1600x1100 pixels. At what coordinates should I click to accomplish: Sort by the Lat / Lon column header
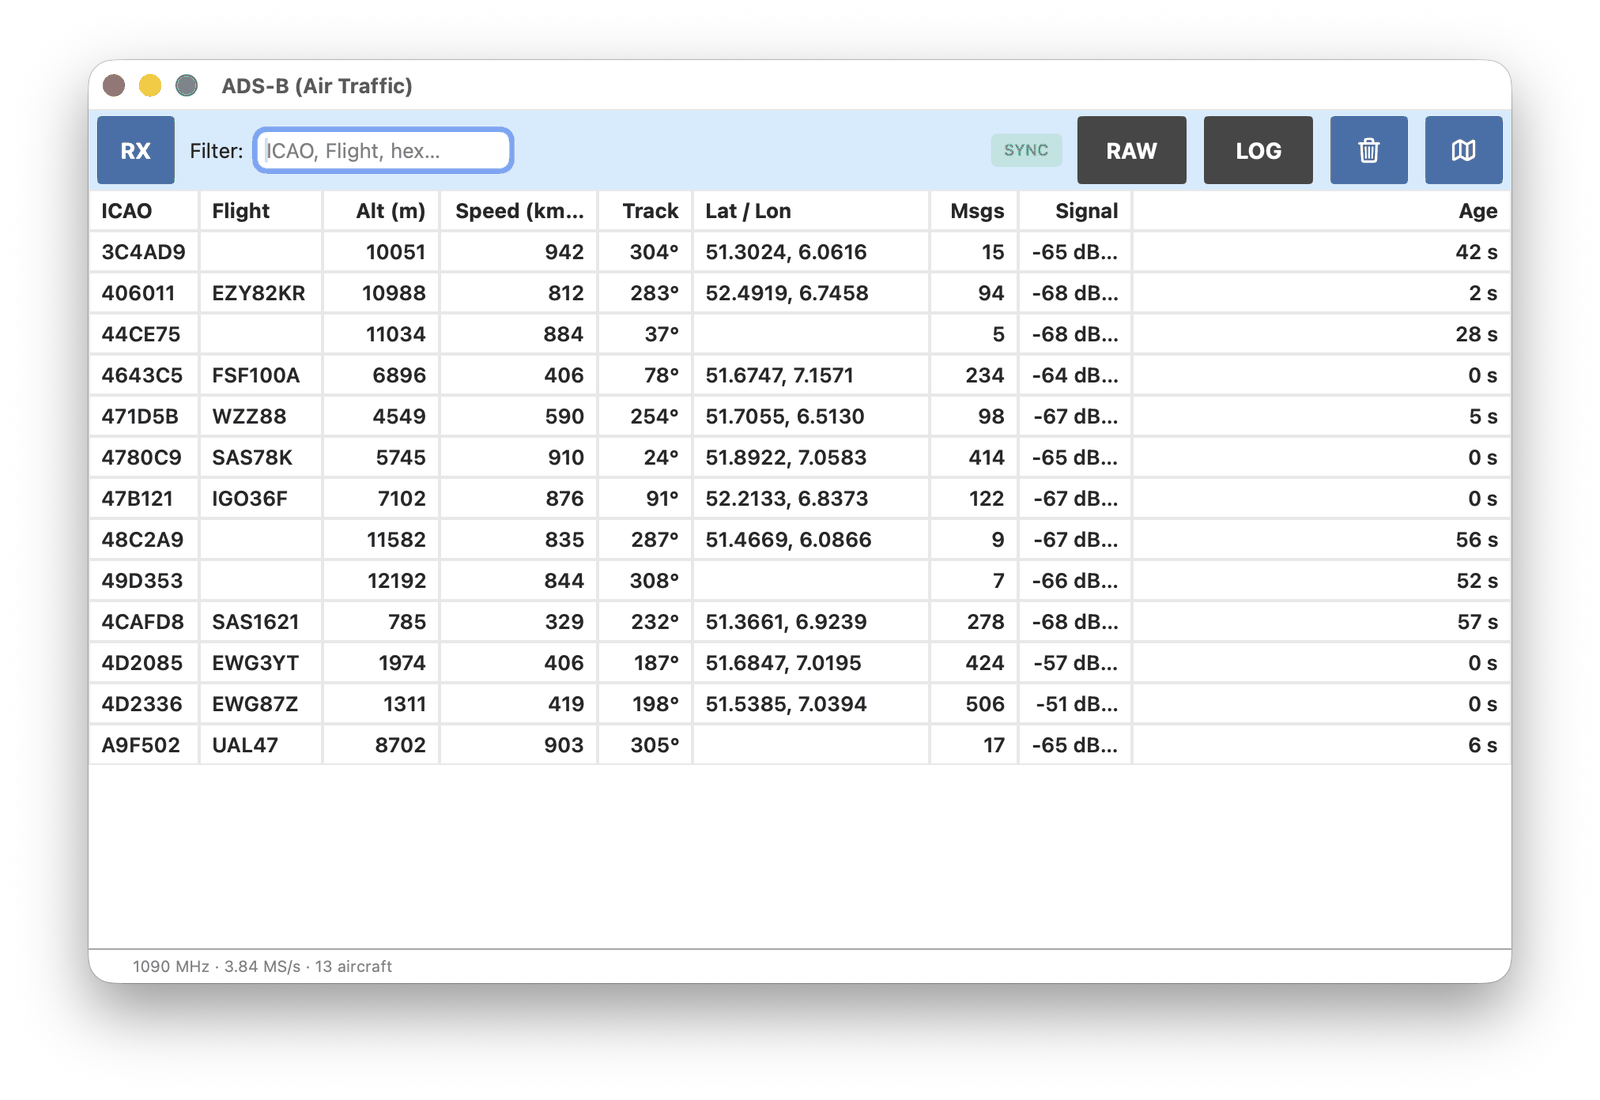tap(811, 211)
